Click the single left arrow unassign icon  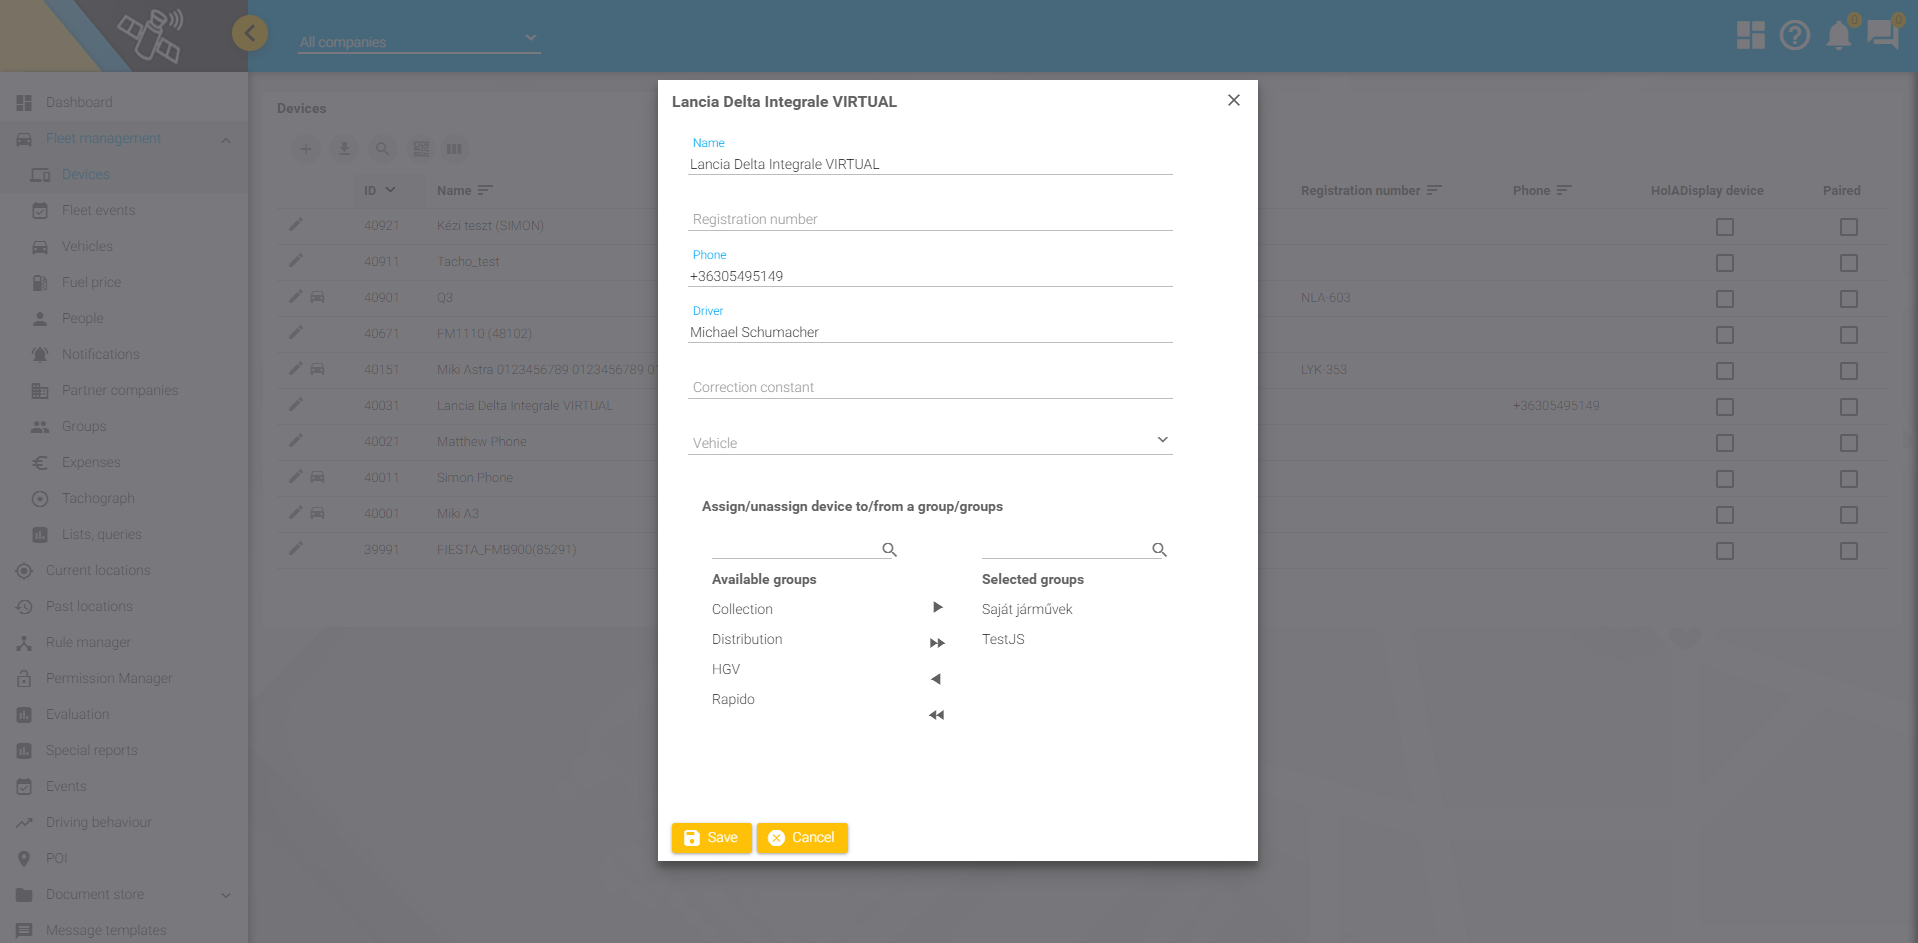(936, 679)
